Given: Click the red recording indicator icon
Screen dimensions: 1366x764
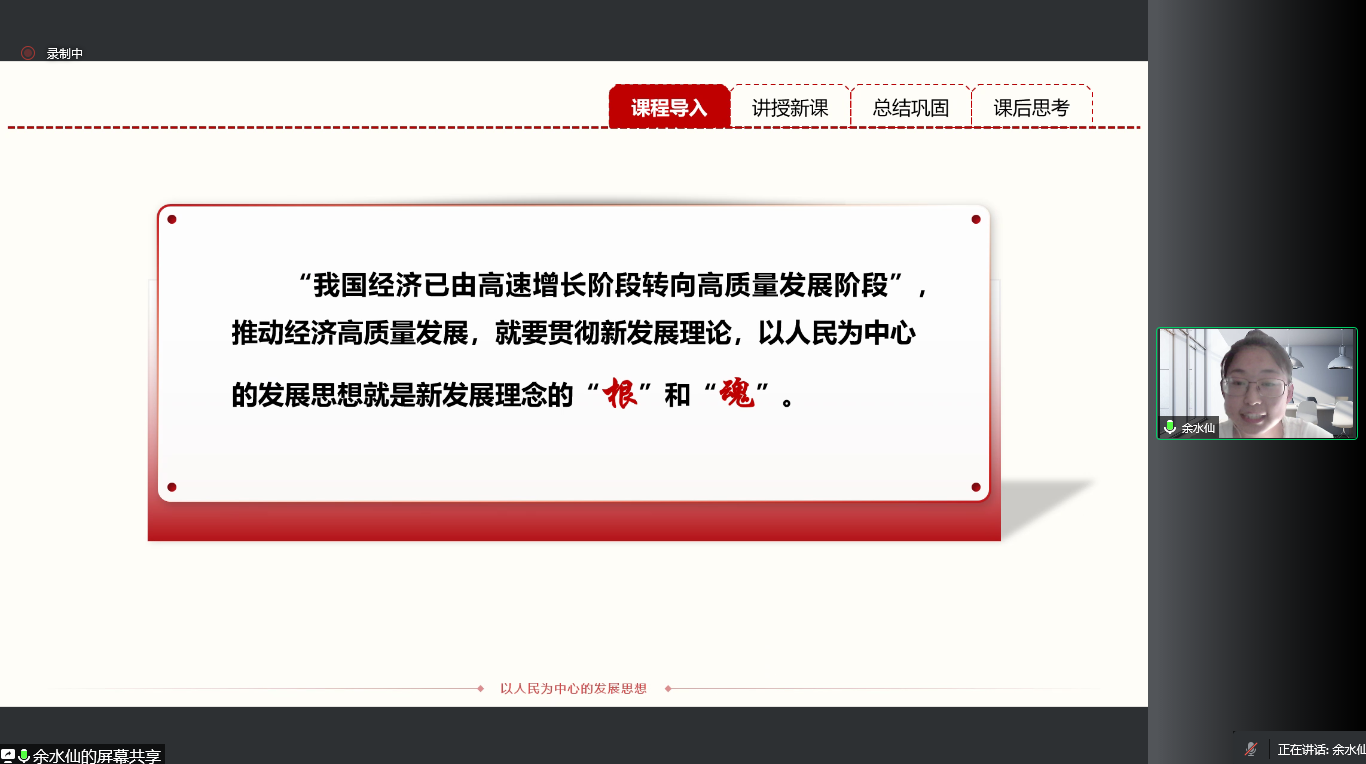Looking at the screenshot, I should point(28,53).
